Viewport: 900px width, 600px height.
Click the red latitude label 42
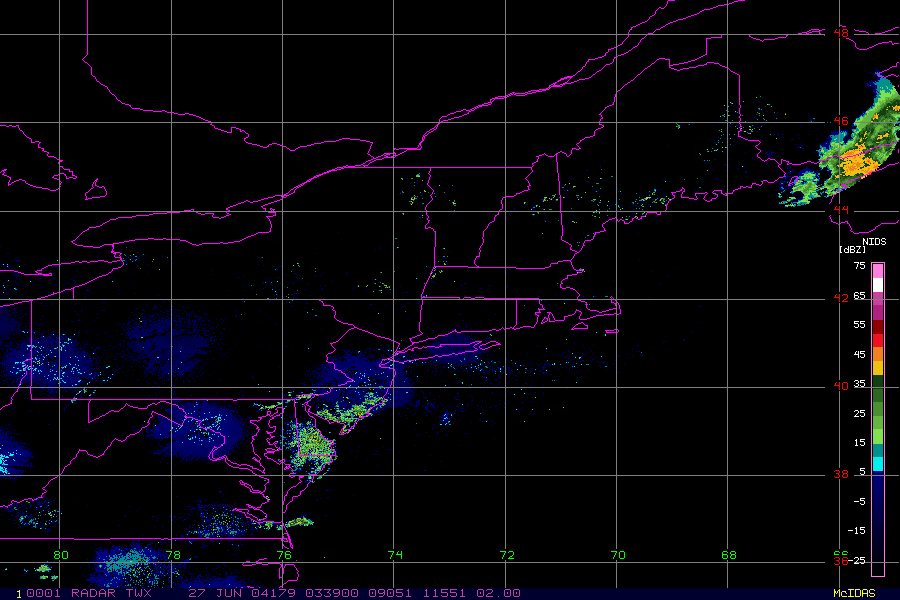[841, 297]
